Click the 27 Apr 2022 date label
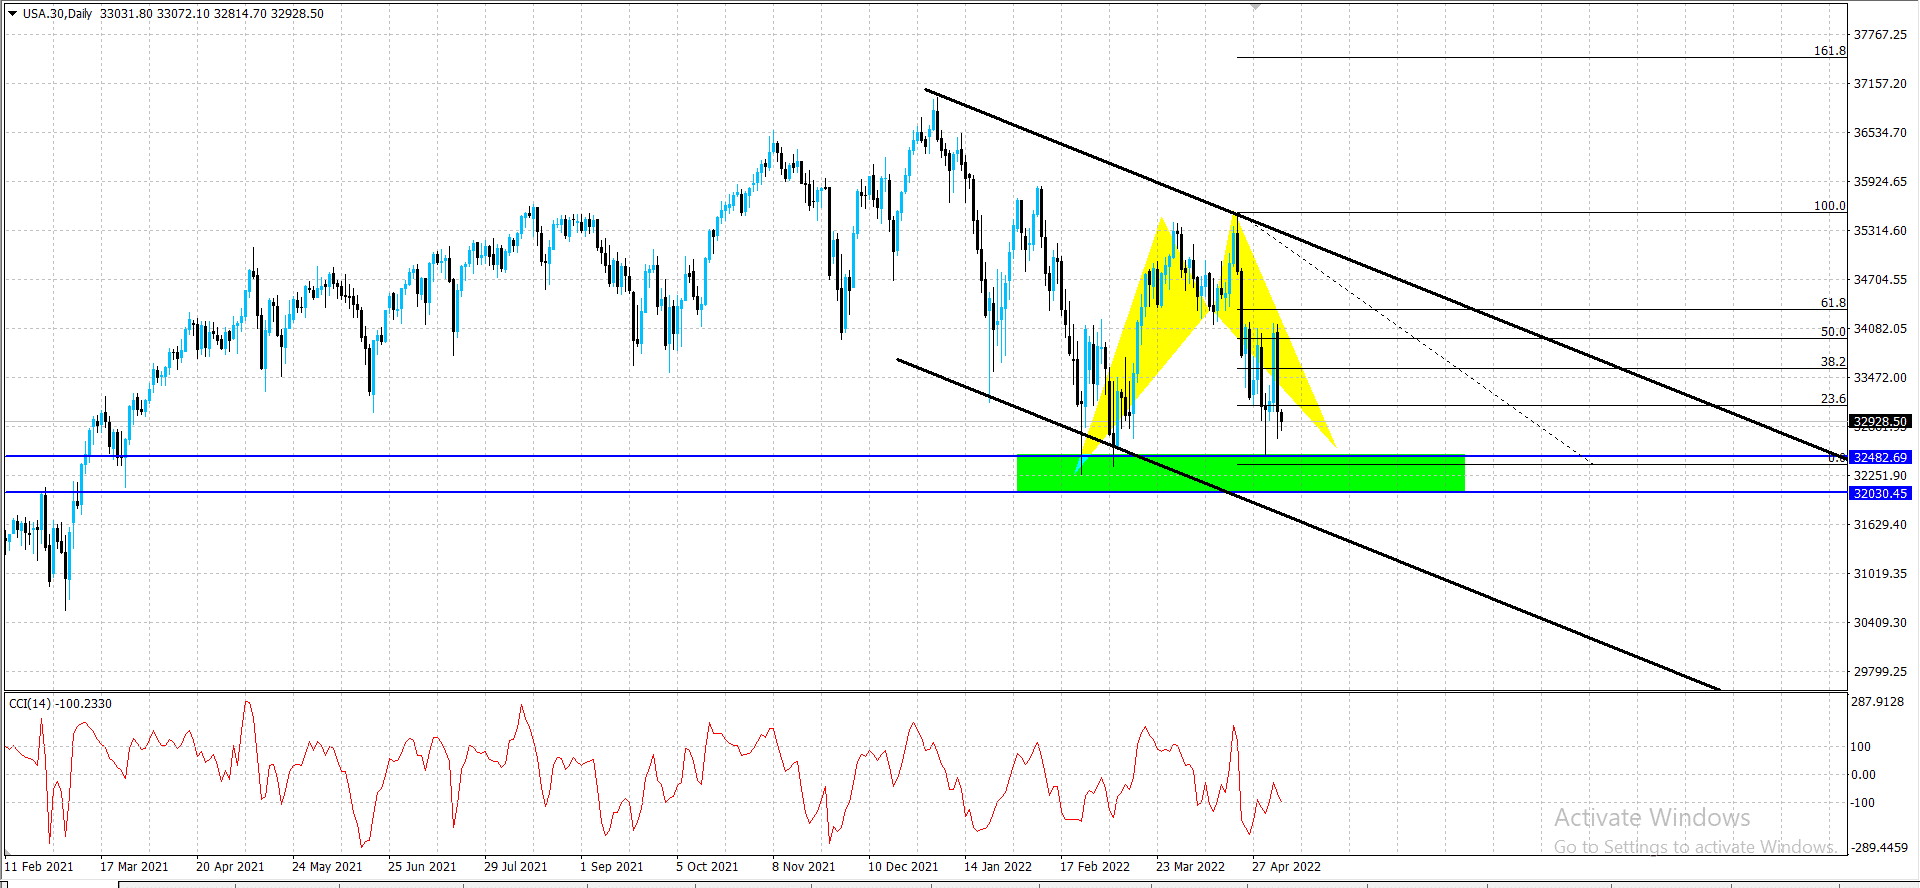The height and width of the screenshot is (888, 1920). pyautogui.click(x=1286, y=866)
